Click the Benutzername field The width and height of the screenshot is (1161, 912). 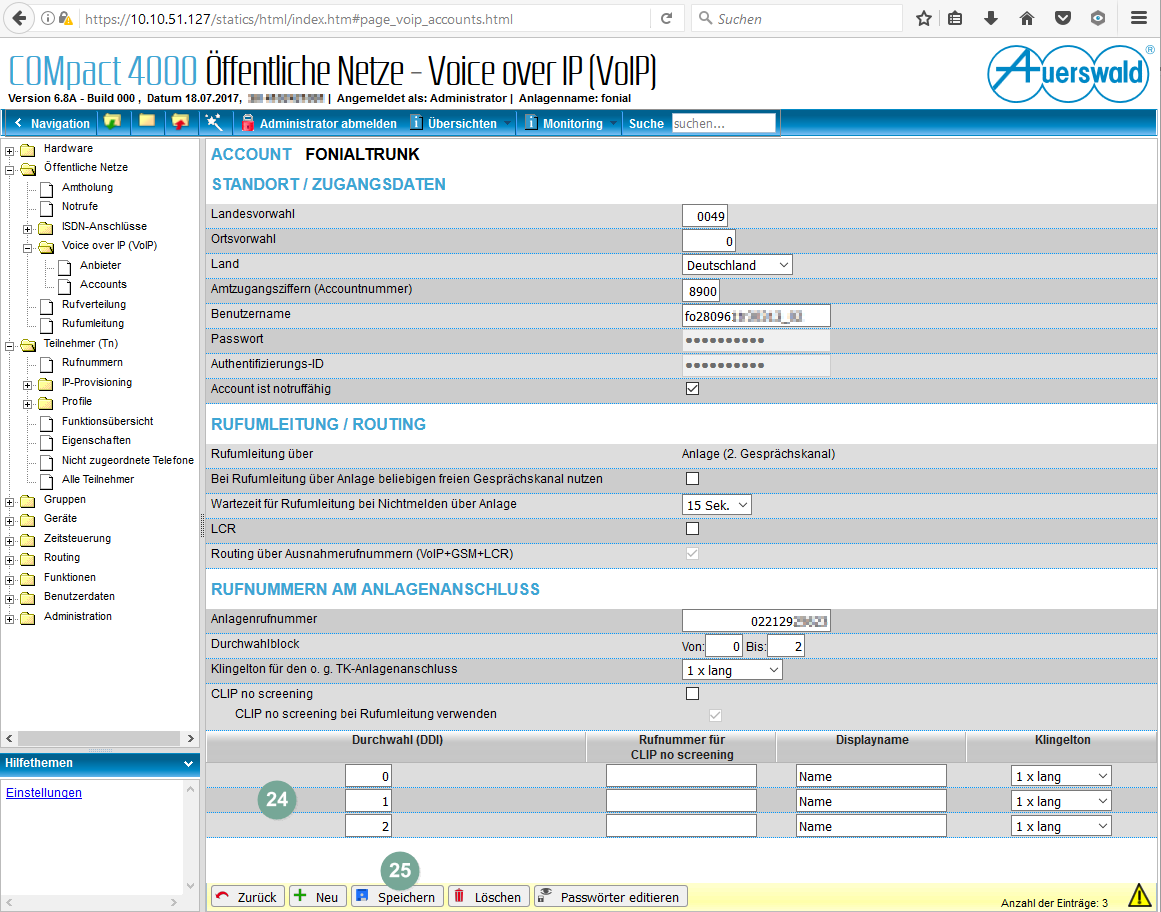tap(756, 316)
